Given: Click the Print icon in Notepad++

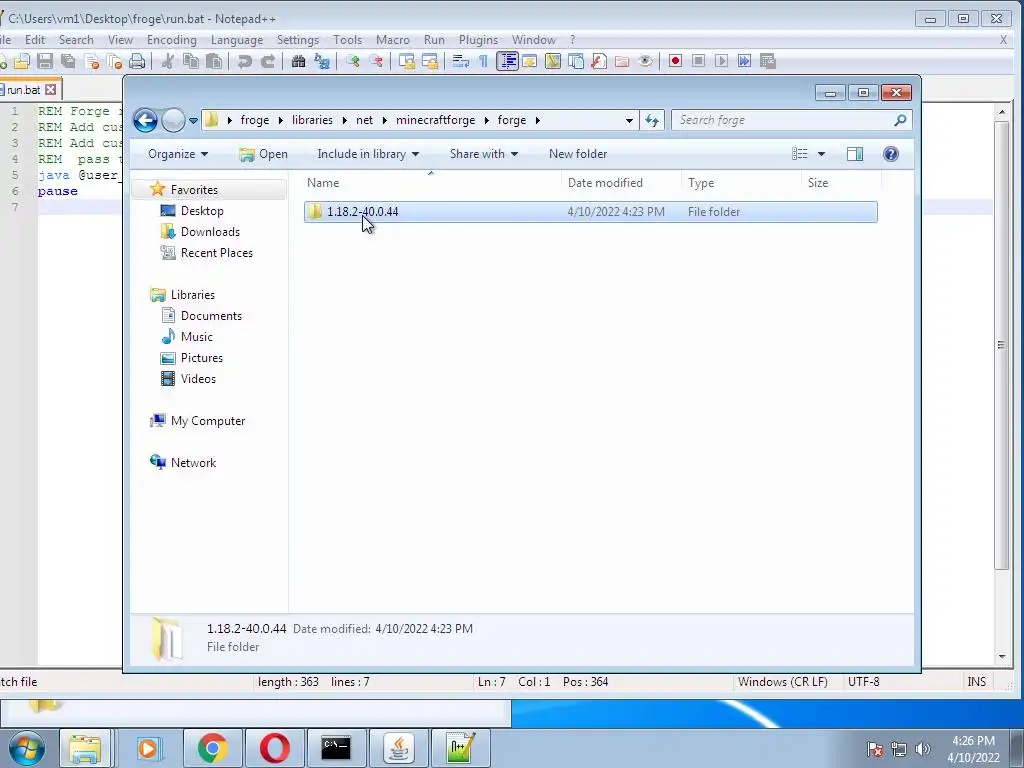Looking at the screenshot, I should click(x=136, y=61).
